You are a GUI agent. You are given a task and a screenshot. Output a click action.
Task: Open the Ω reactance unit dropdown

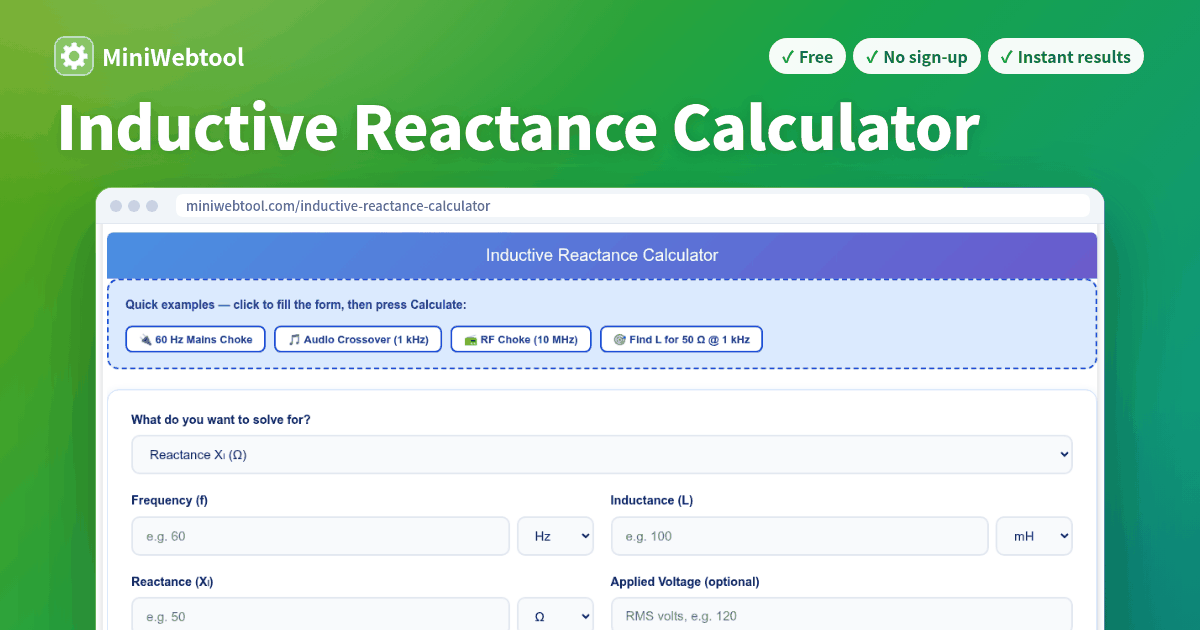coord(555,614)
